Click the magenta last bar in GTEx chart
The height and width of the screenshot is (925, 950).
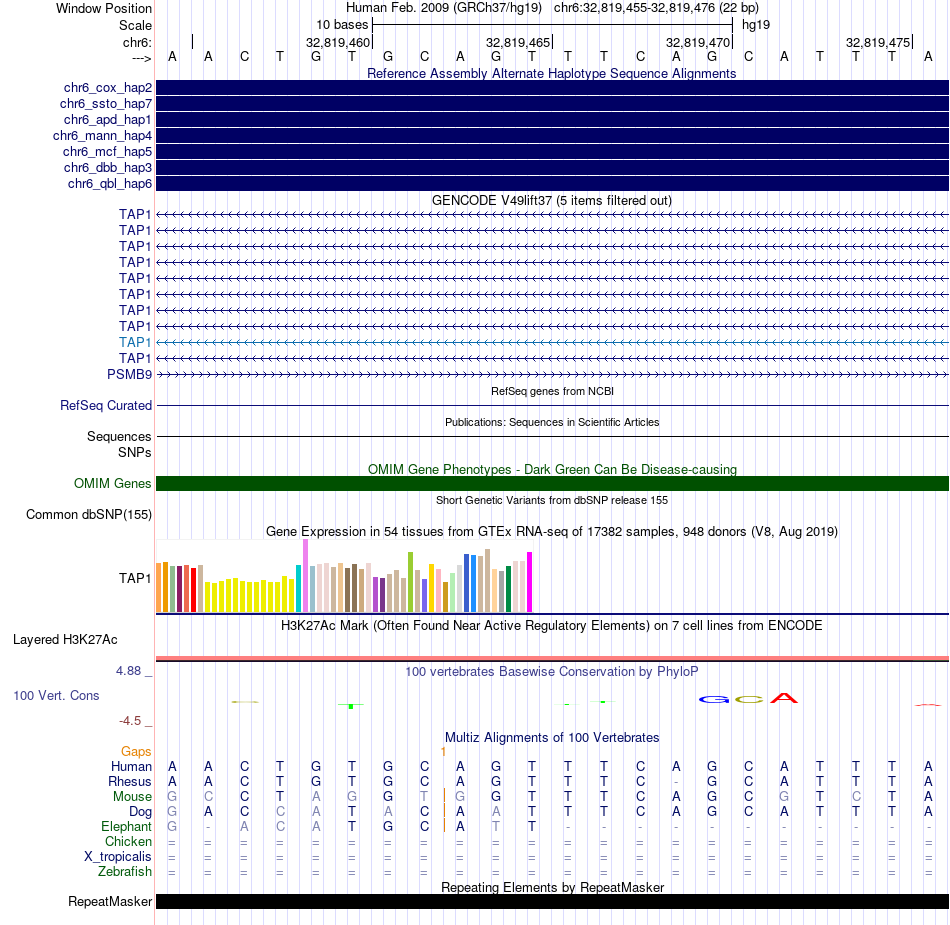[x=530, y=582]
